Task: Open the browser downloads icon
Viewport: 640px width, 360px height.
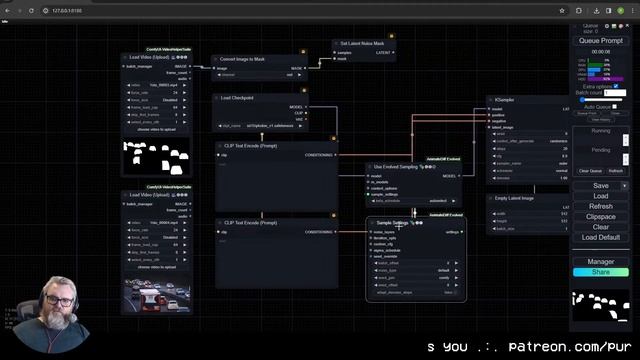Action: tap(596, 11)
